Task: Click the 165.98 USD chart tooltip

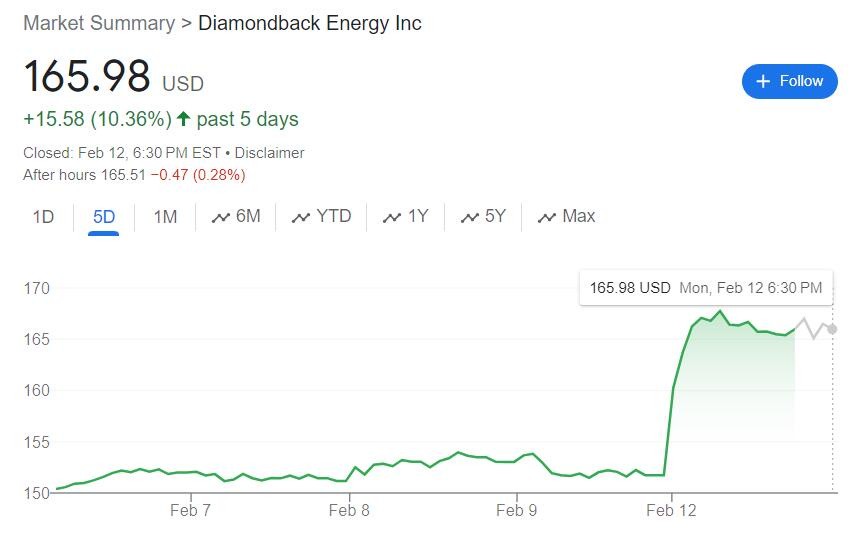Action: 705,288
